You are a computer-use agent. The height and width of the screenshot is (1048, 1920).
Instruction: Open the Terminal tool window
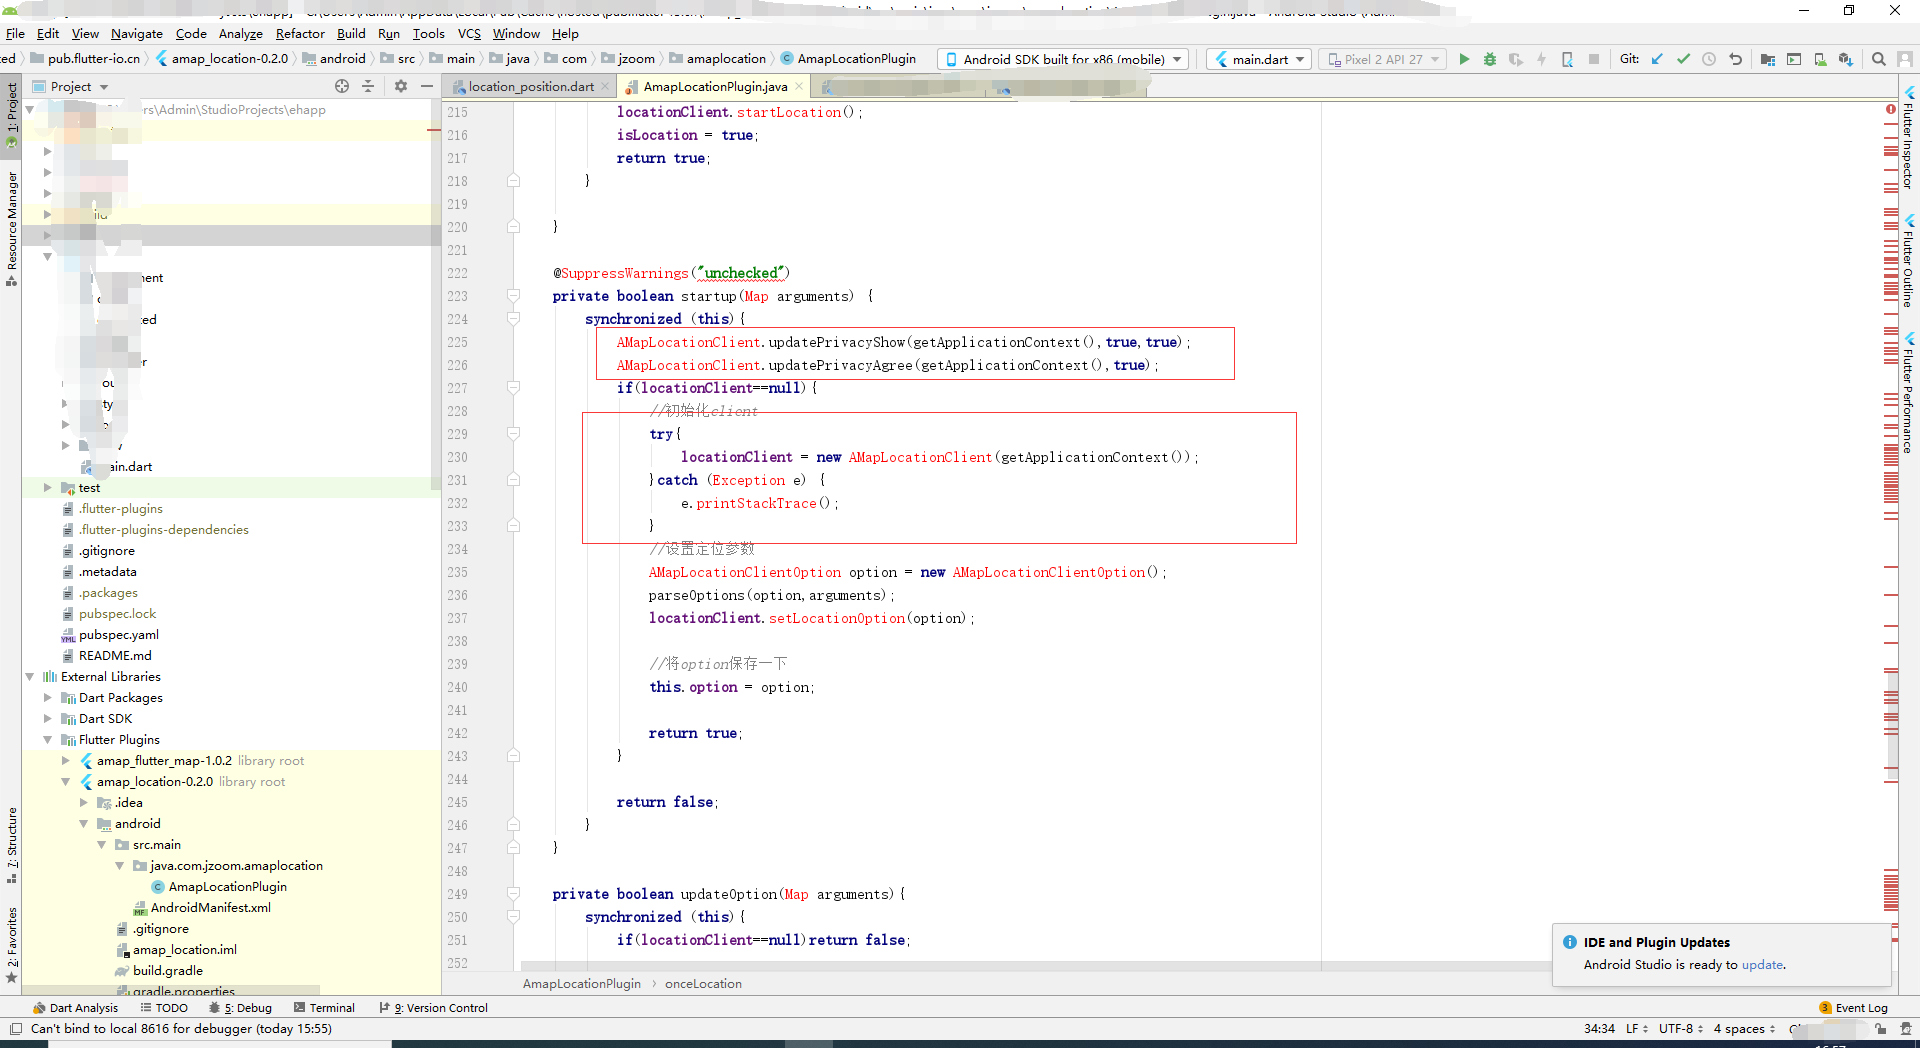coord(325,1008)
